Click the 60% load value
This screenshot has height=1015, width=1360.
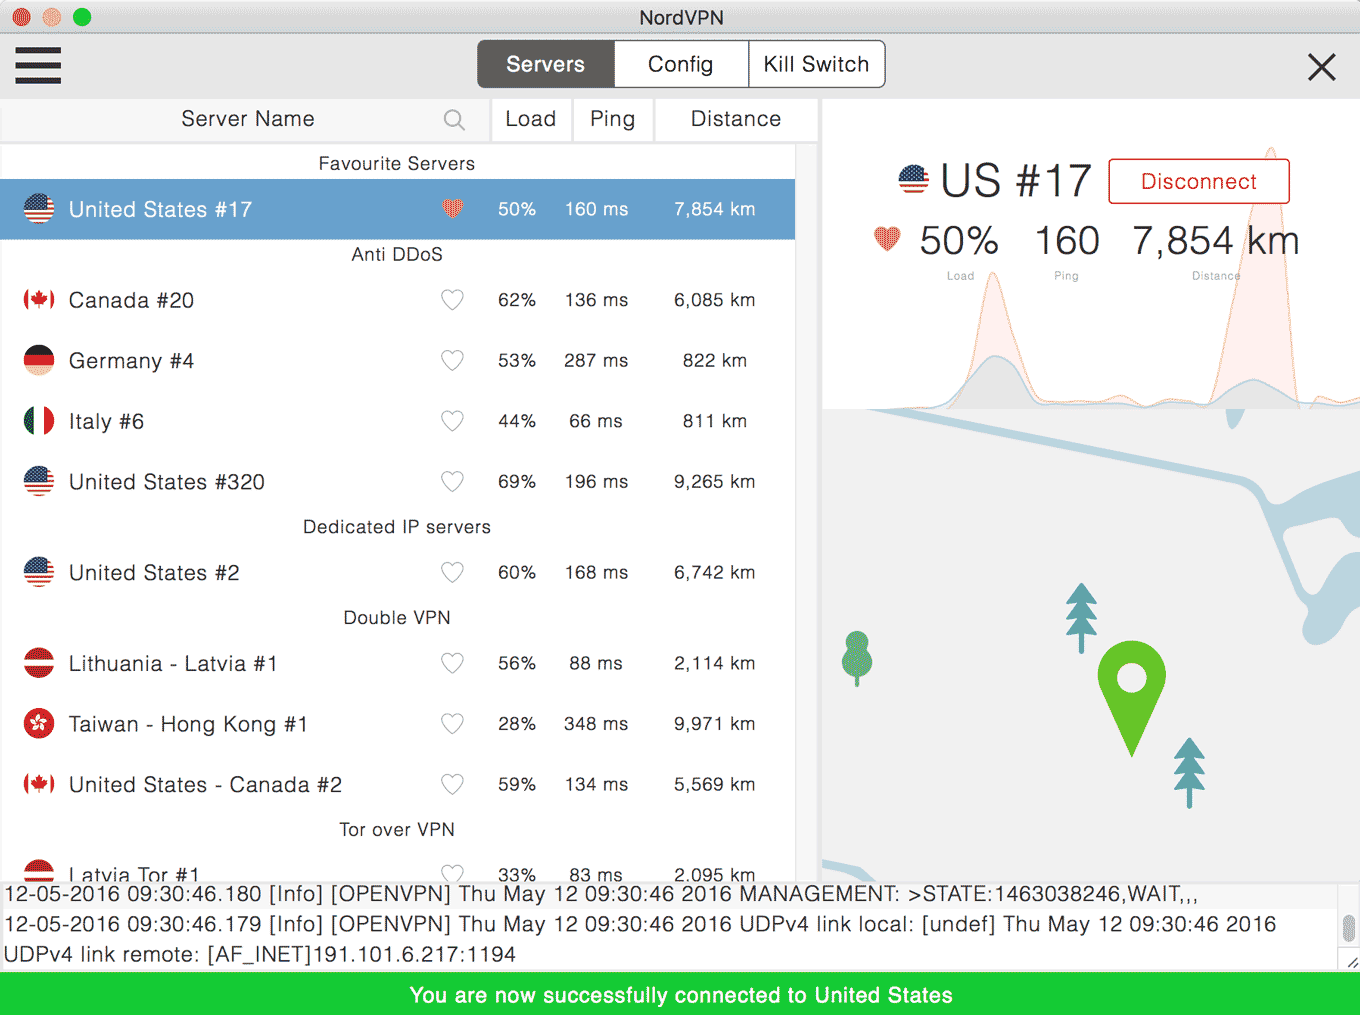pyautogui.click(x=517, y=572)
